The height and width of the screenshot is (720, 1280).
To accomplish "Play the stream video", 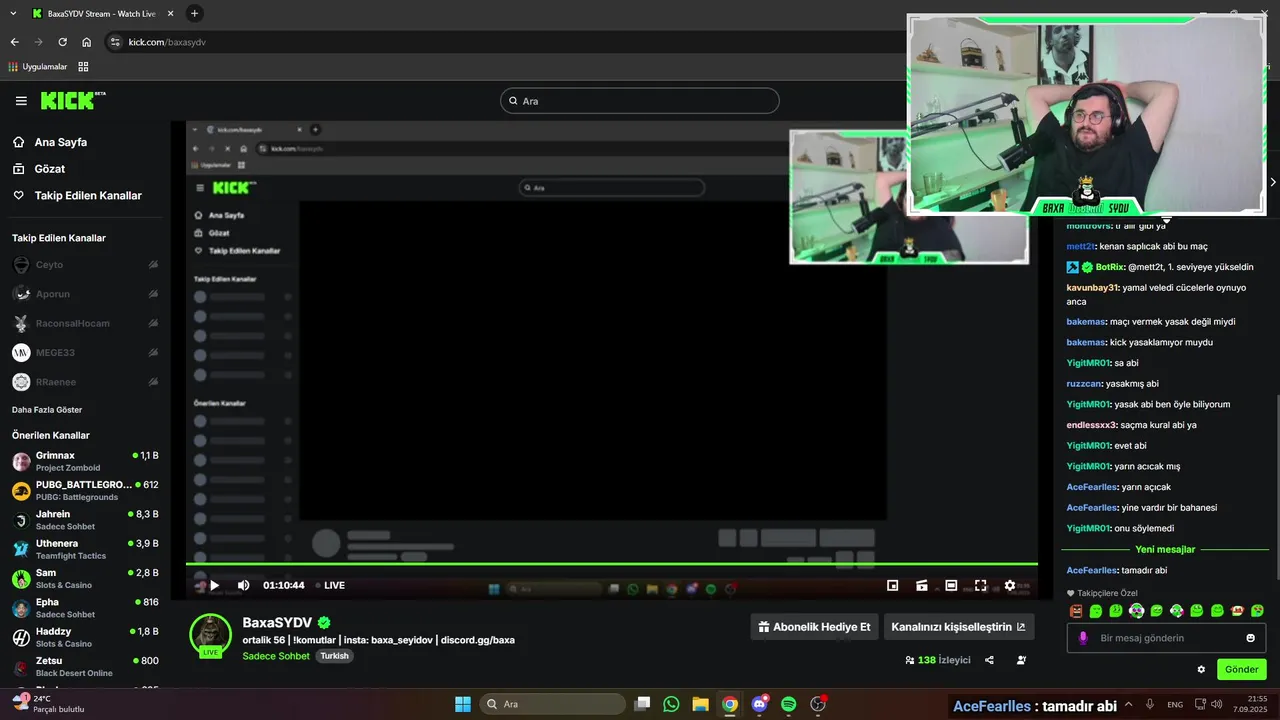I will click(214, 585).
